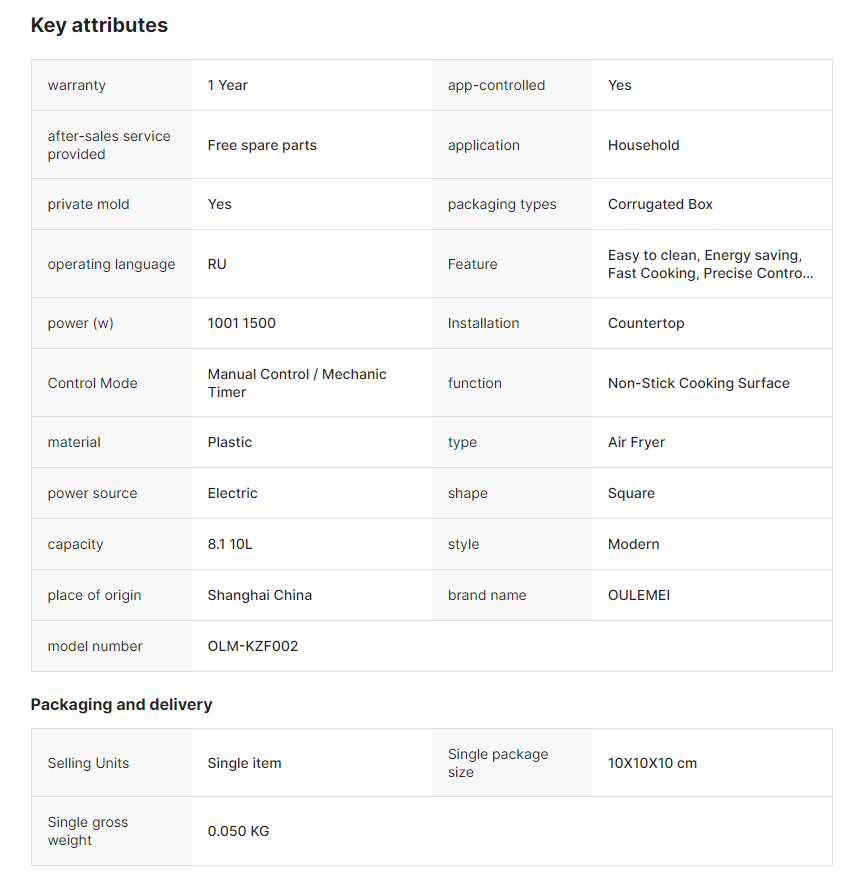This screenshot has height=872, width=868.
Task: Click the Selling Units label
Action: click(x=88, y=763)
